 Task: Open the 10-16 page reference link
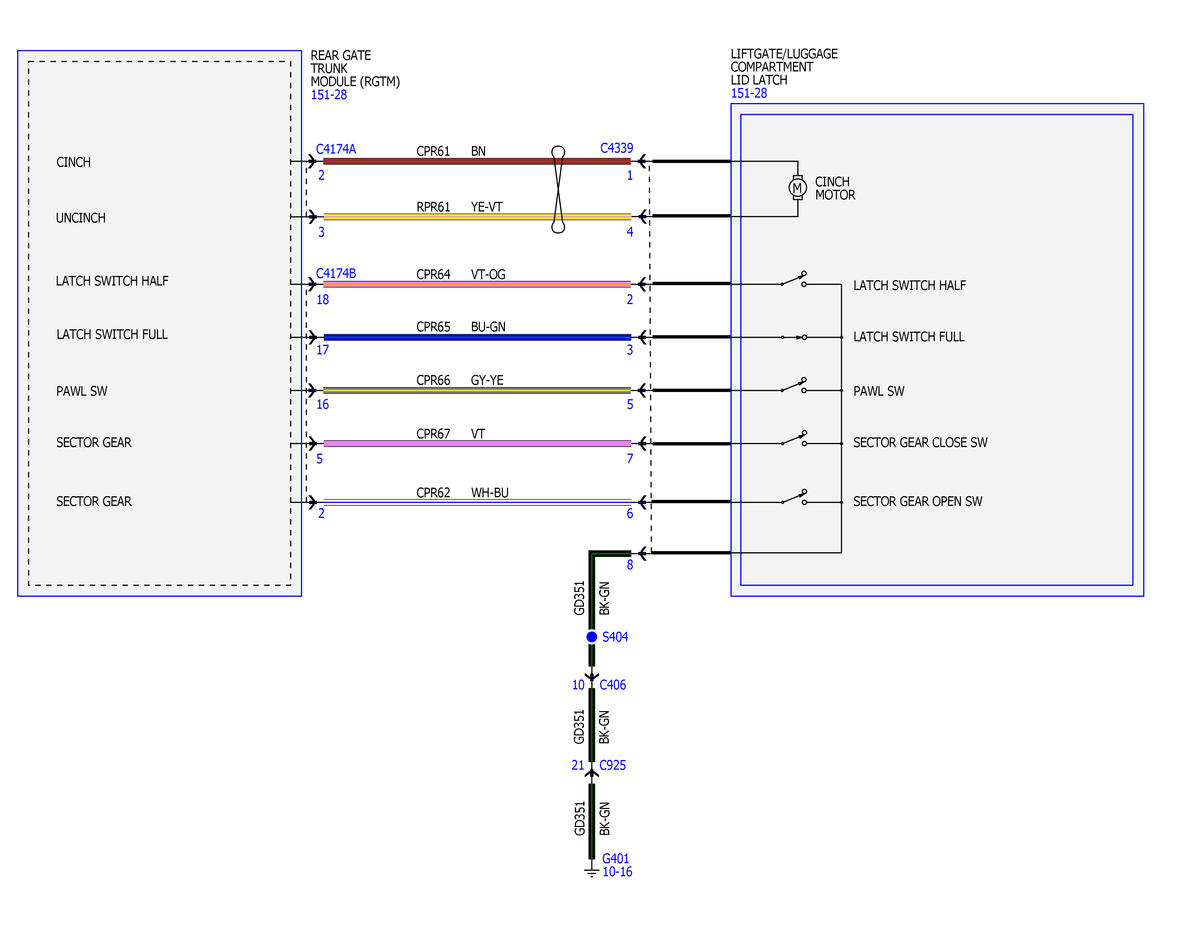617,872
